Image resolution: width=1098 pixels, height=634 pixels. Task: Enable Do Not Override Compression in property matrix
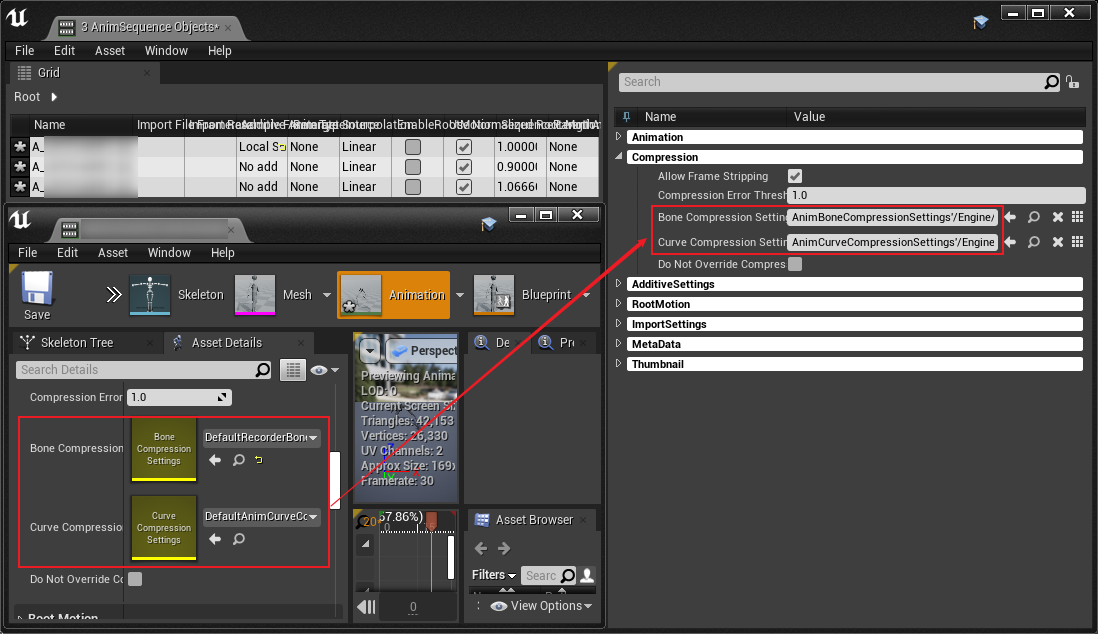click(x=795, y=265)
